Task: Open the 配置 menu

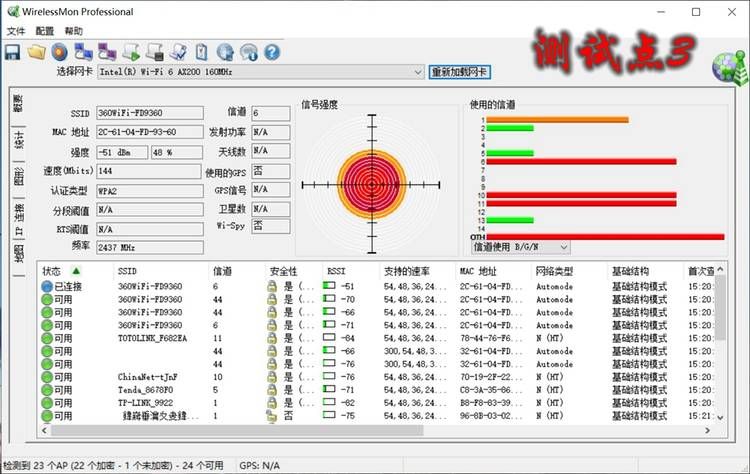Action: tap(45, 31)
